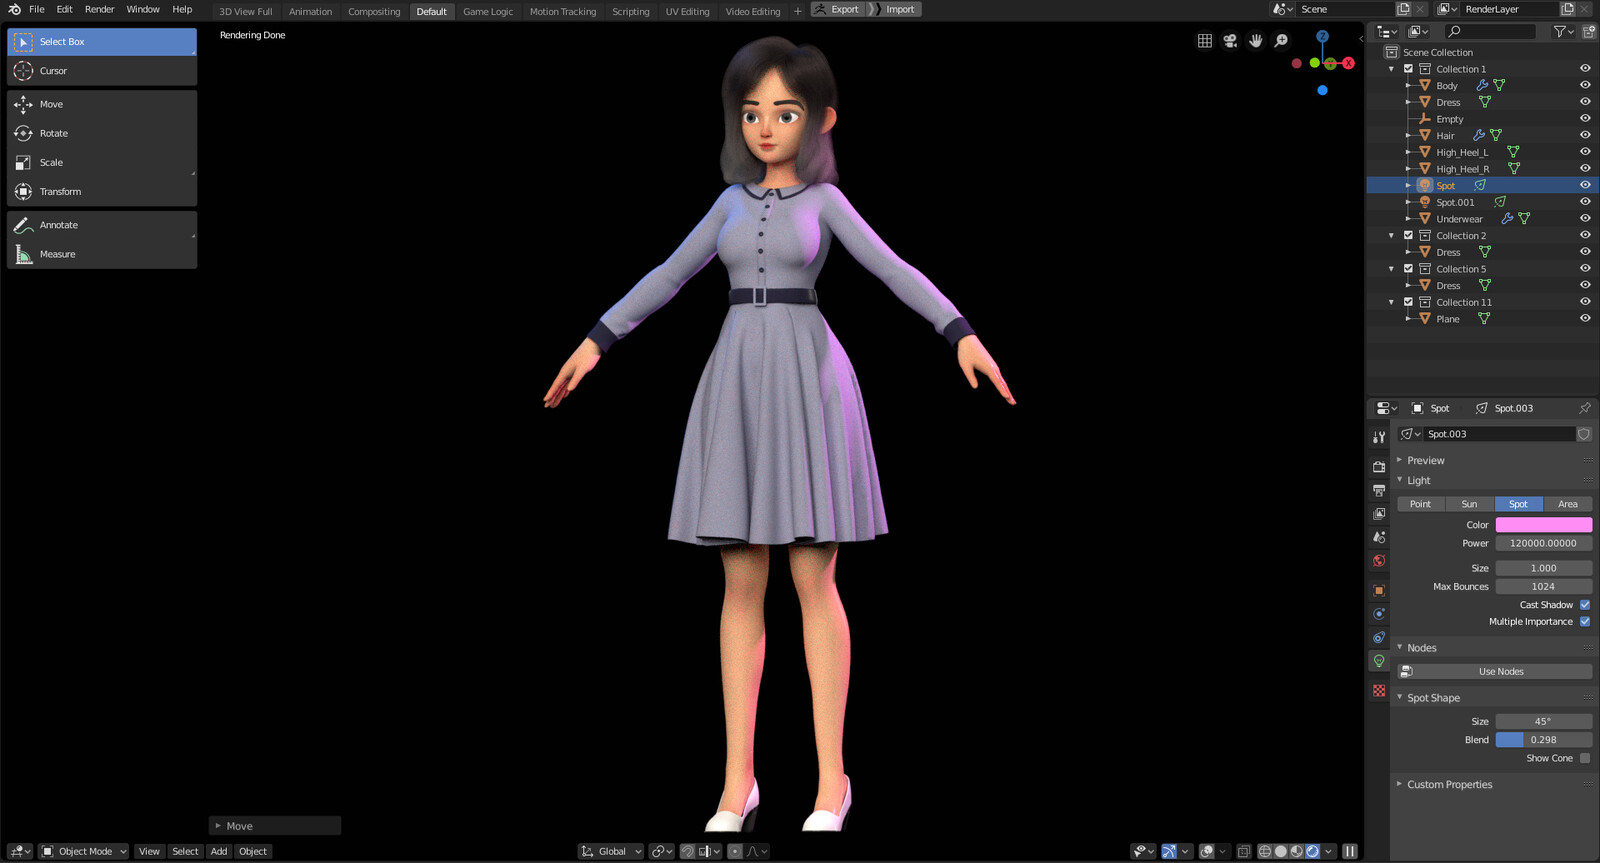Click the viewport pan hand icon
This screenshot has width=1600, height=863.
tap(1256, 41)
